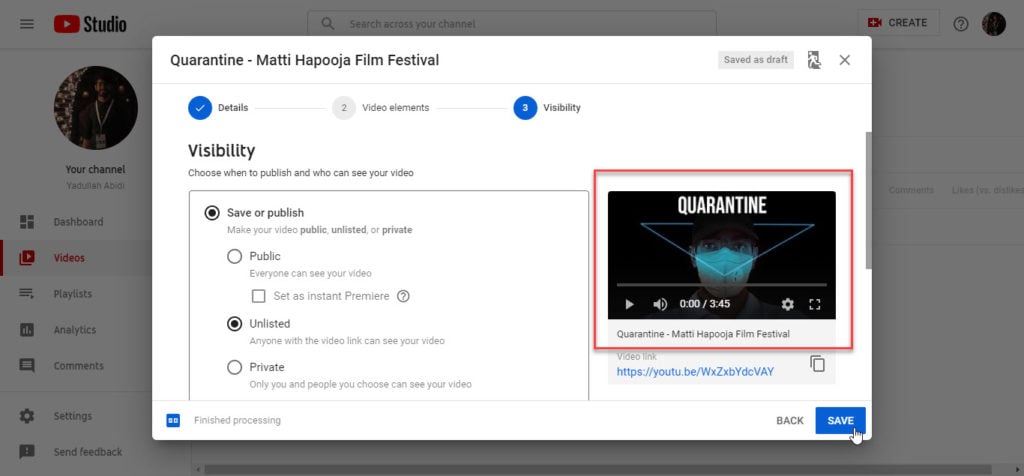
Task: Select the Private visibility option
Action: [235, 367]
